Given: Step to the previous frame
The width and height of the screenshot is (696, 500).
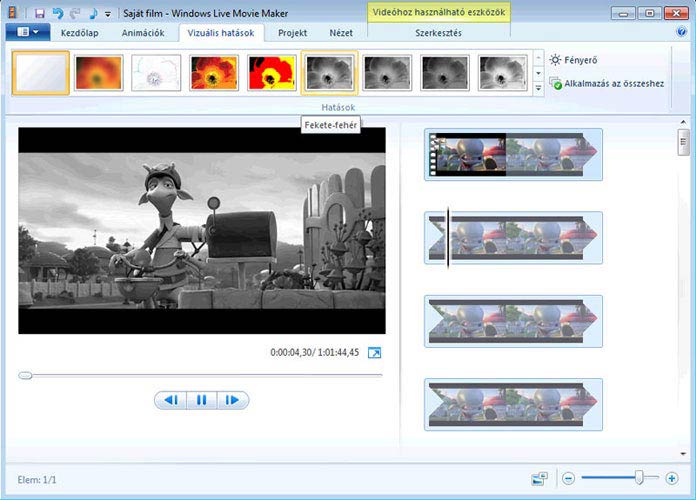Looking at the screenshot, I should (x=171, y=400).
